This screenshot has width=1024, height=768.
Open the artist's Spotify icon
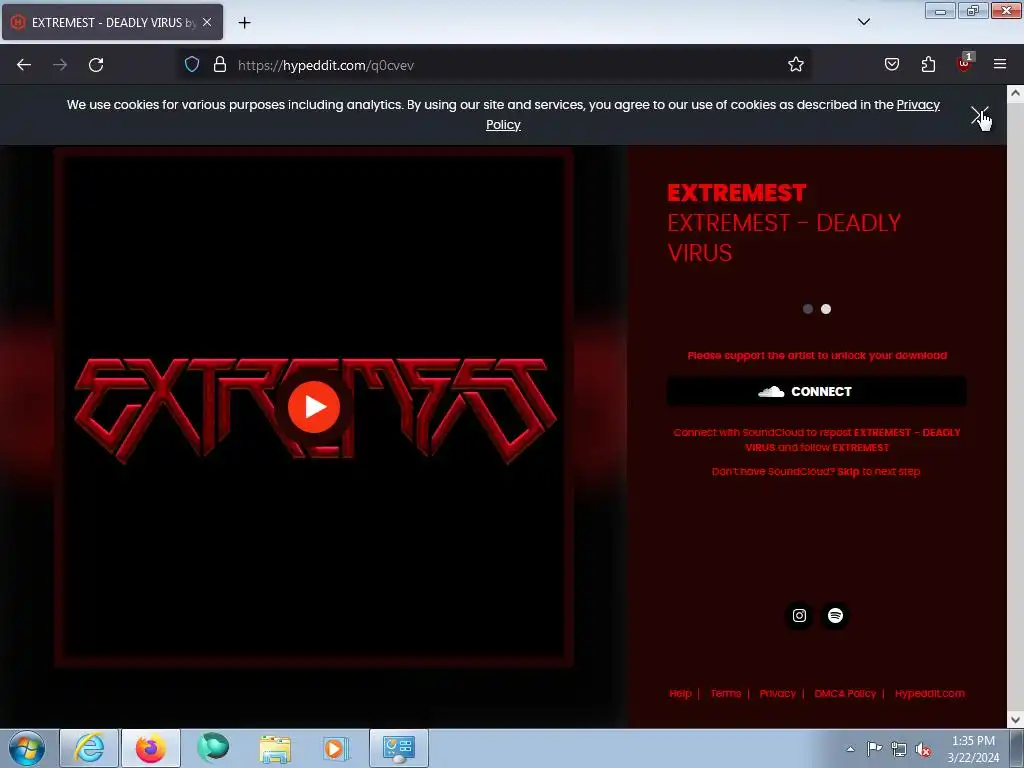click(x=835, y=615)
